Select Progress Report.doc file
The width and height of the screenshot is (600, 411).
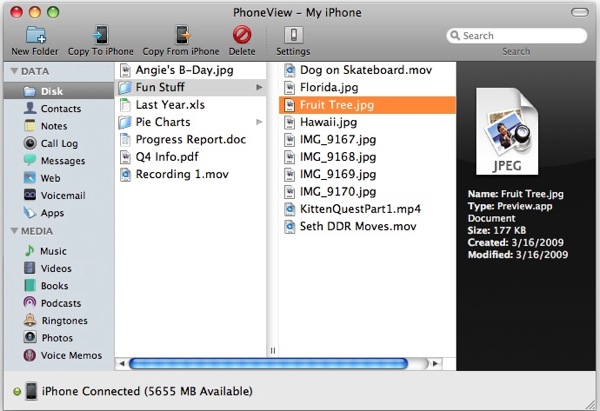tap(190, 140)
